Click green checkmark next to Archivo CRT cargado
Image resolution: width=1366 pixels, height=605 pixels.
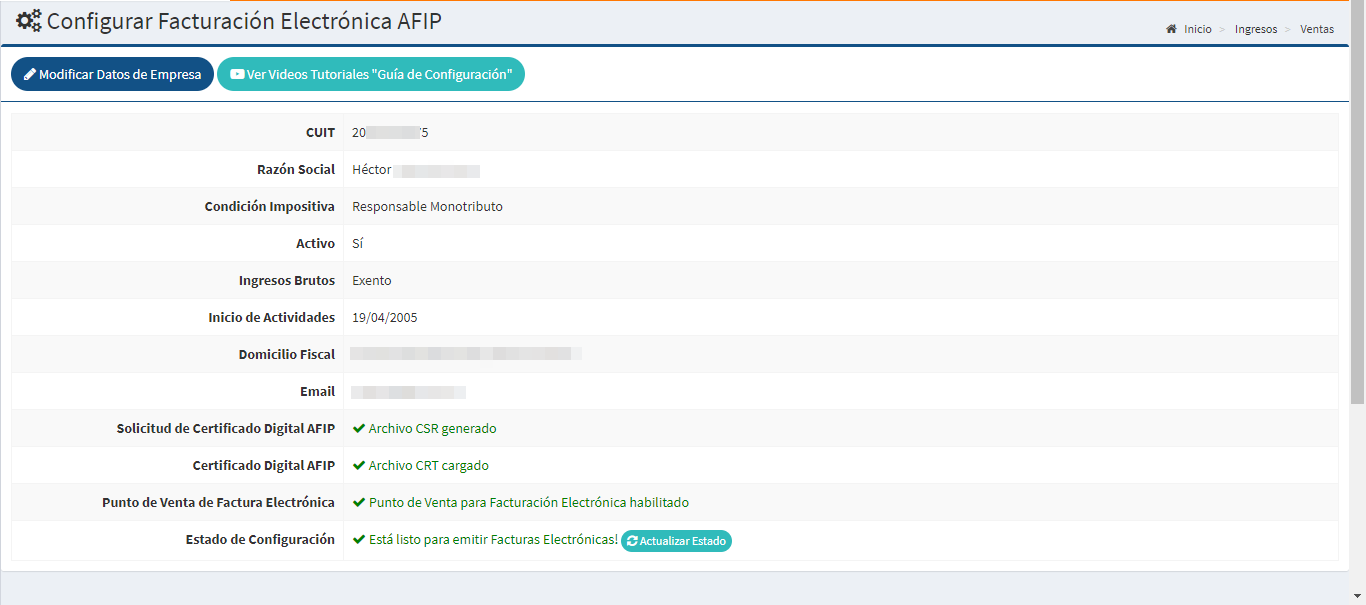(x=359, y=465)
